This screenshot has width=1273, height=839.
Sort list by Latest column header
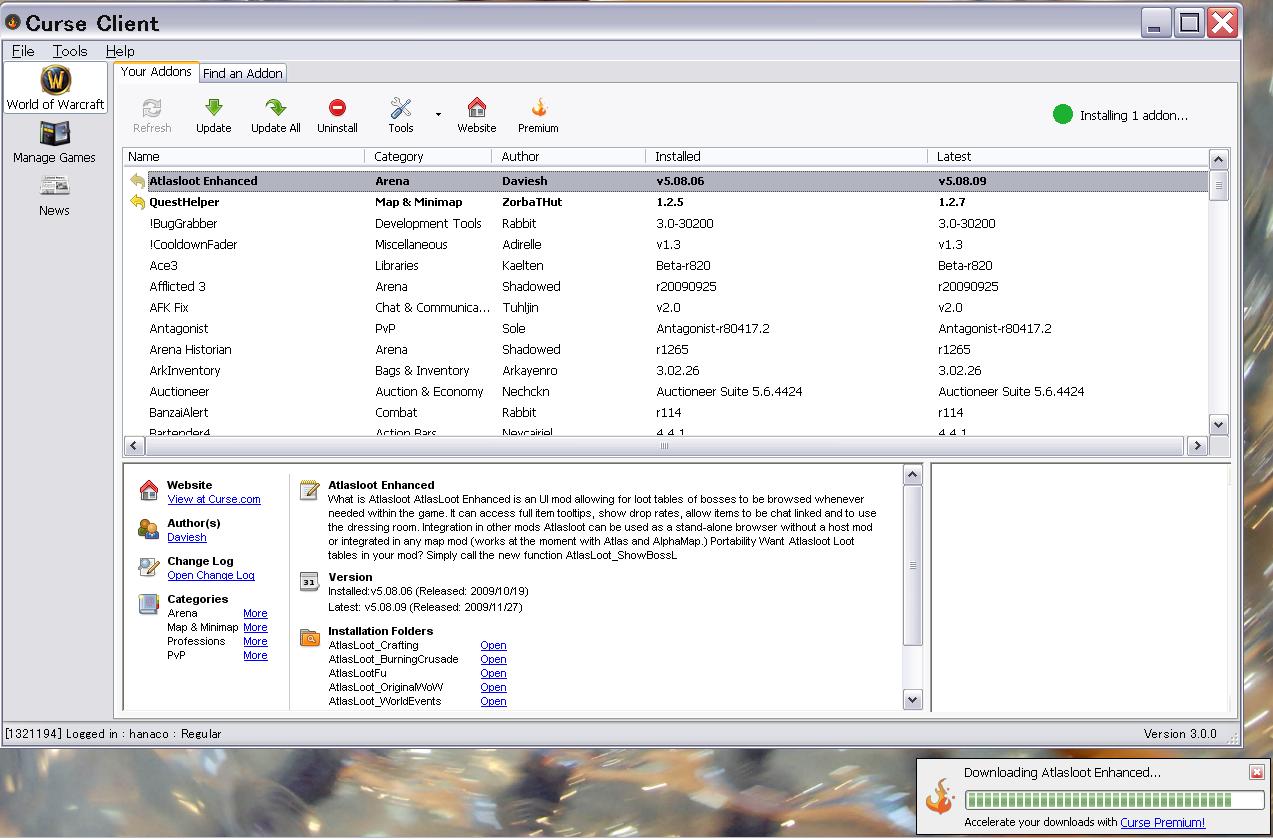1067,156
